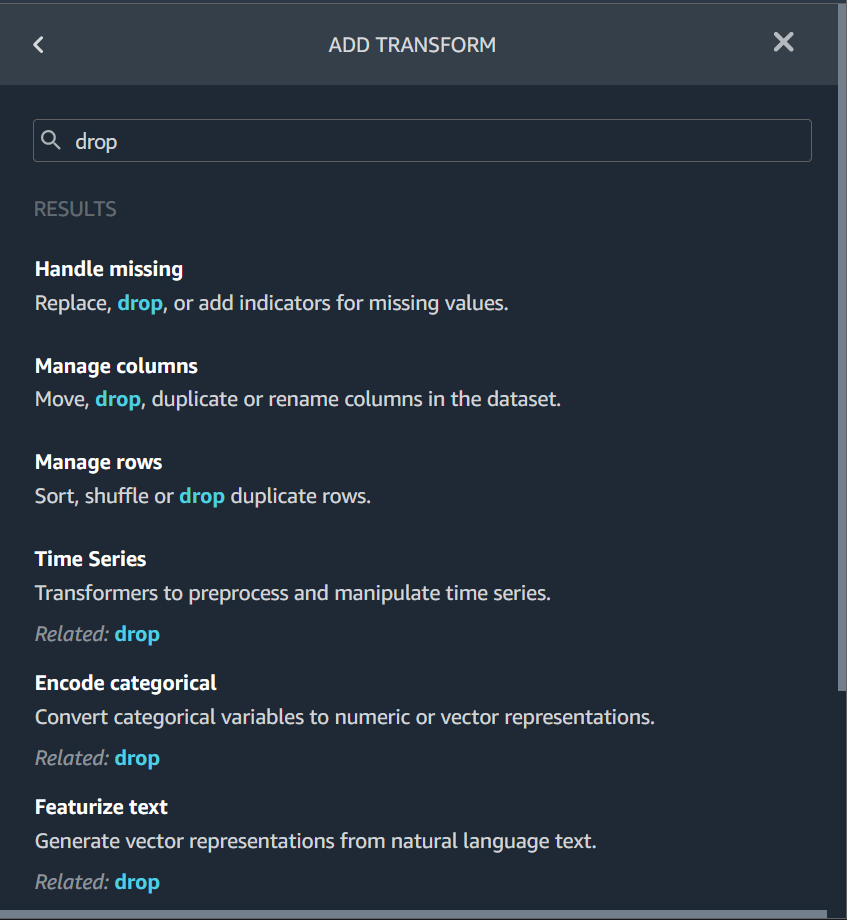Open the Featurize text transform
The height and width of the screenshot is (920, 847).
coord(101,806)
